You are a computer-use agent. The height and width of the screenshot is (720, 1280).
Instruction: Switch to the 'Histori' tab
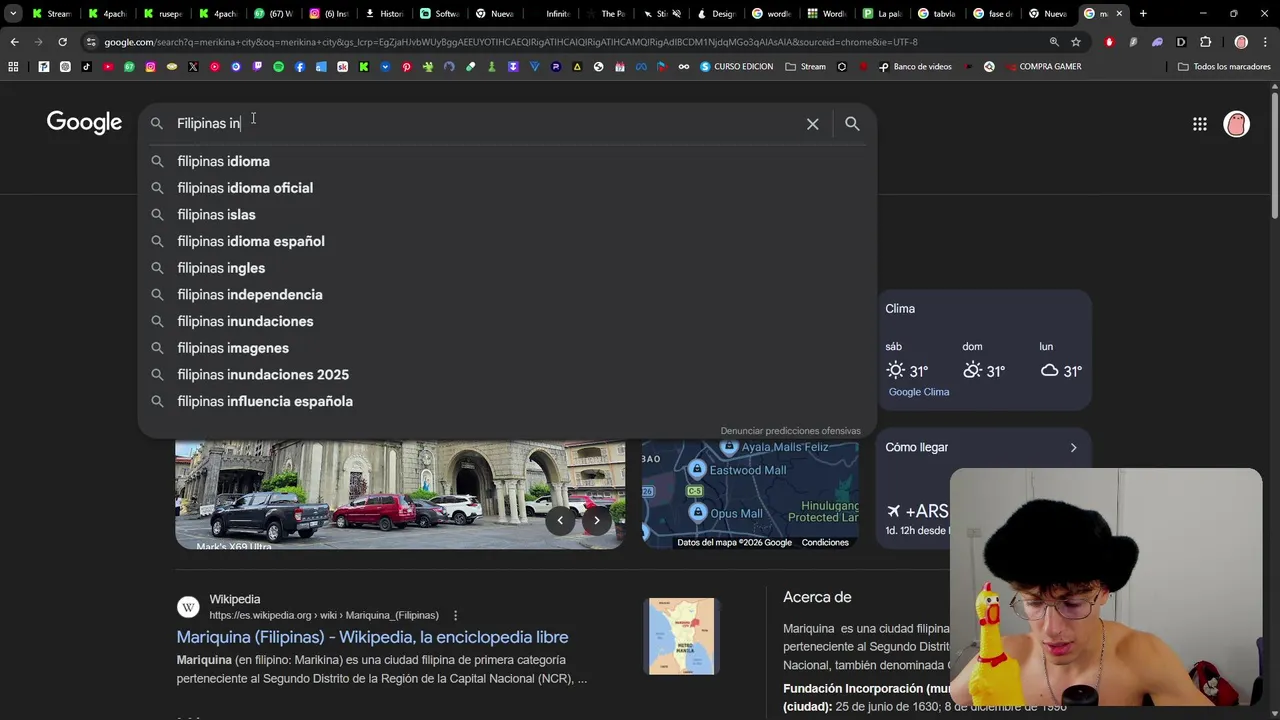coord(383,14)
